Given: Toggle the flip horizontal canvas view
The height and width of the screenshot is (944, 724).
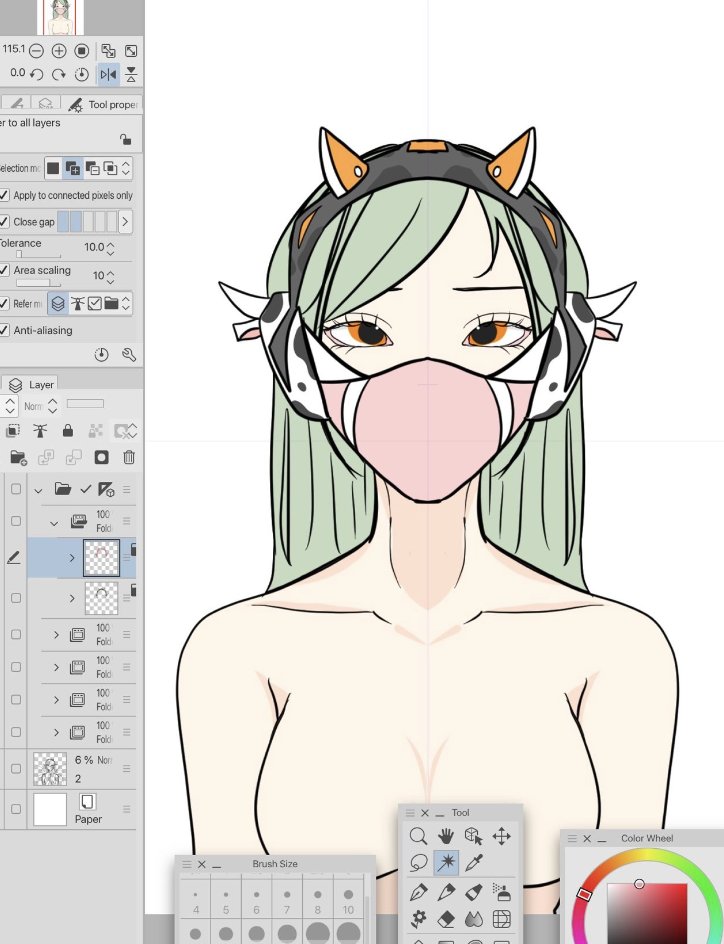Looking at the screenshot, I should point(108,74).
